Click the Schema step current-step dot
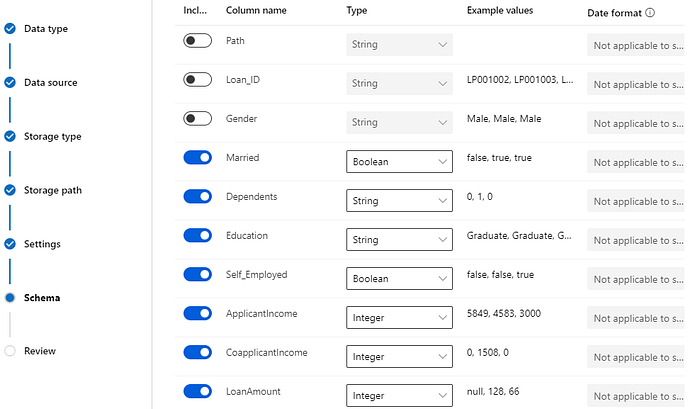The image size is (700, 409). (x=10, y=298)
